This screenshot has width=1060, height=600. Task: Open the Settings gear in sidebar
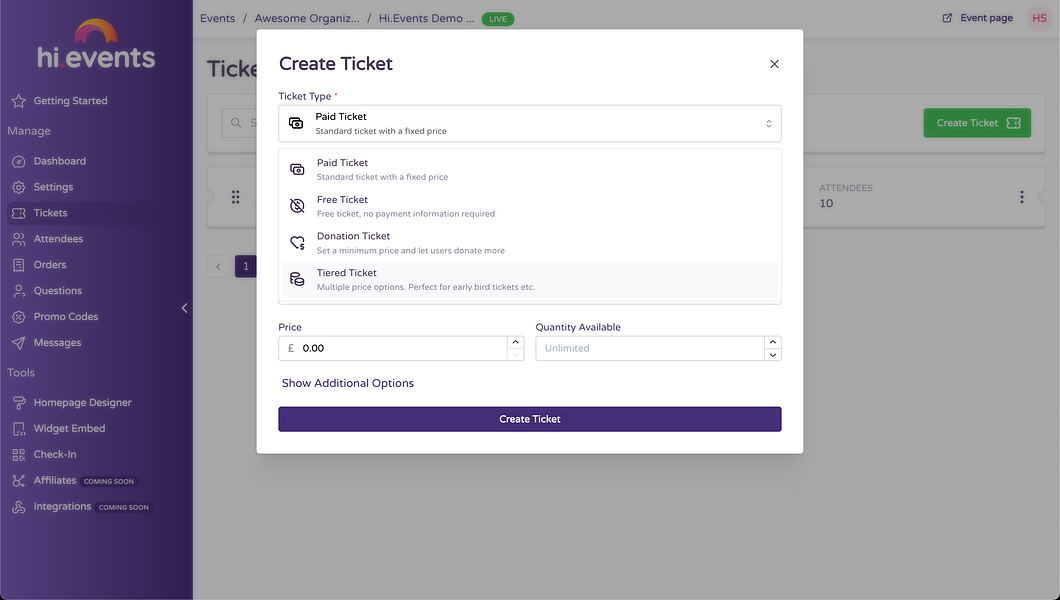[53, 187]
